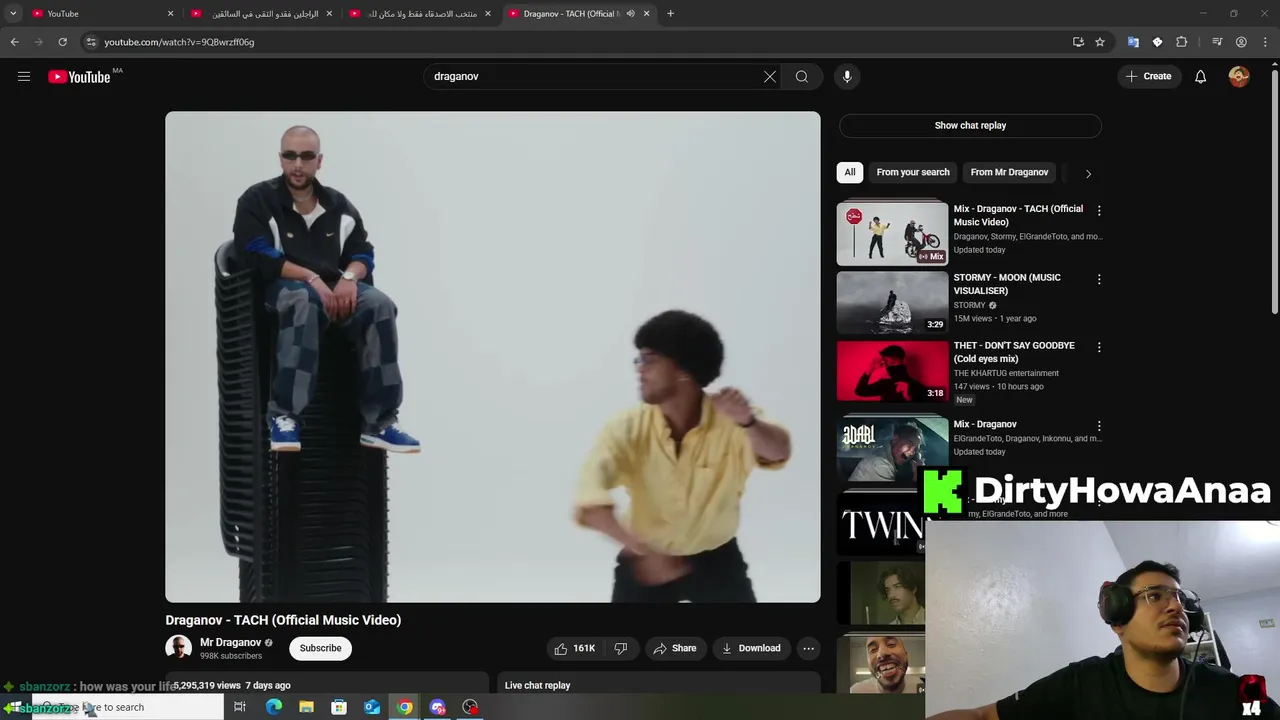Select From Mr Draganov chip

[x=1009, y=172]
